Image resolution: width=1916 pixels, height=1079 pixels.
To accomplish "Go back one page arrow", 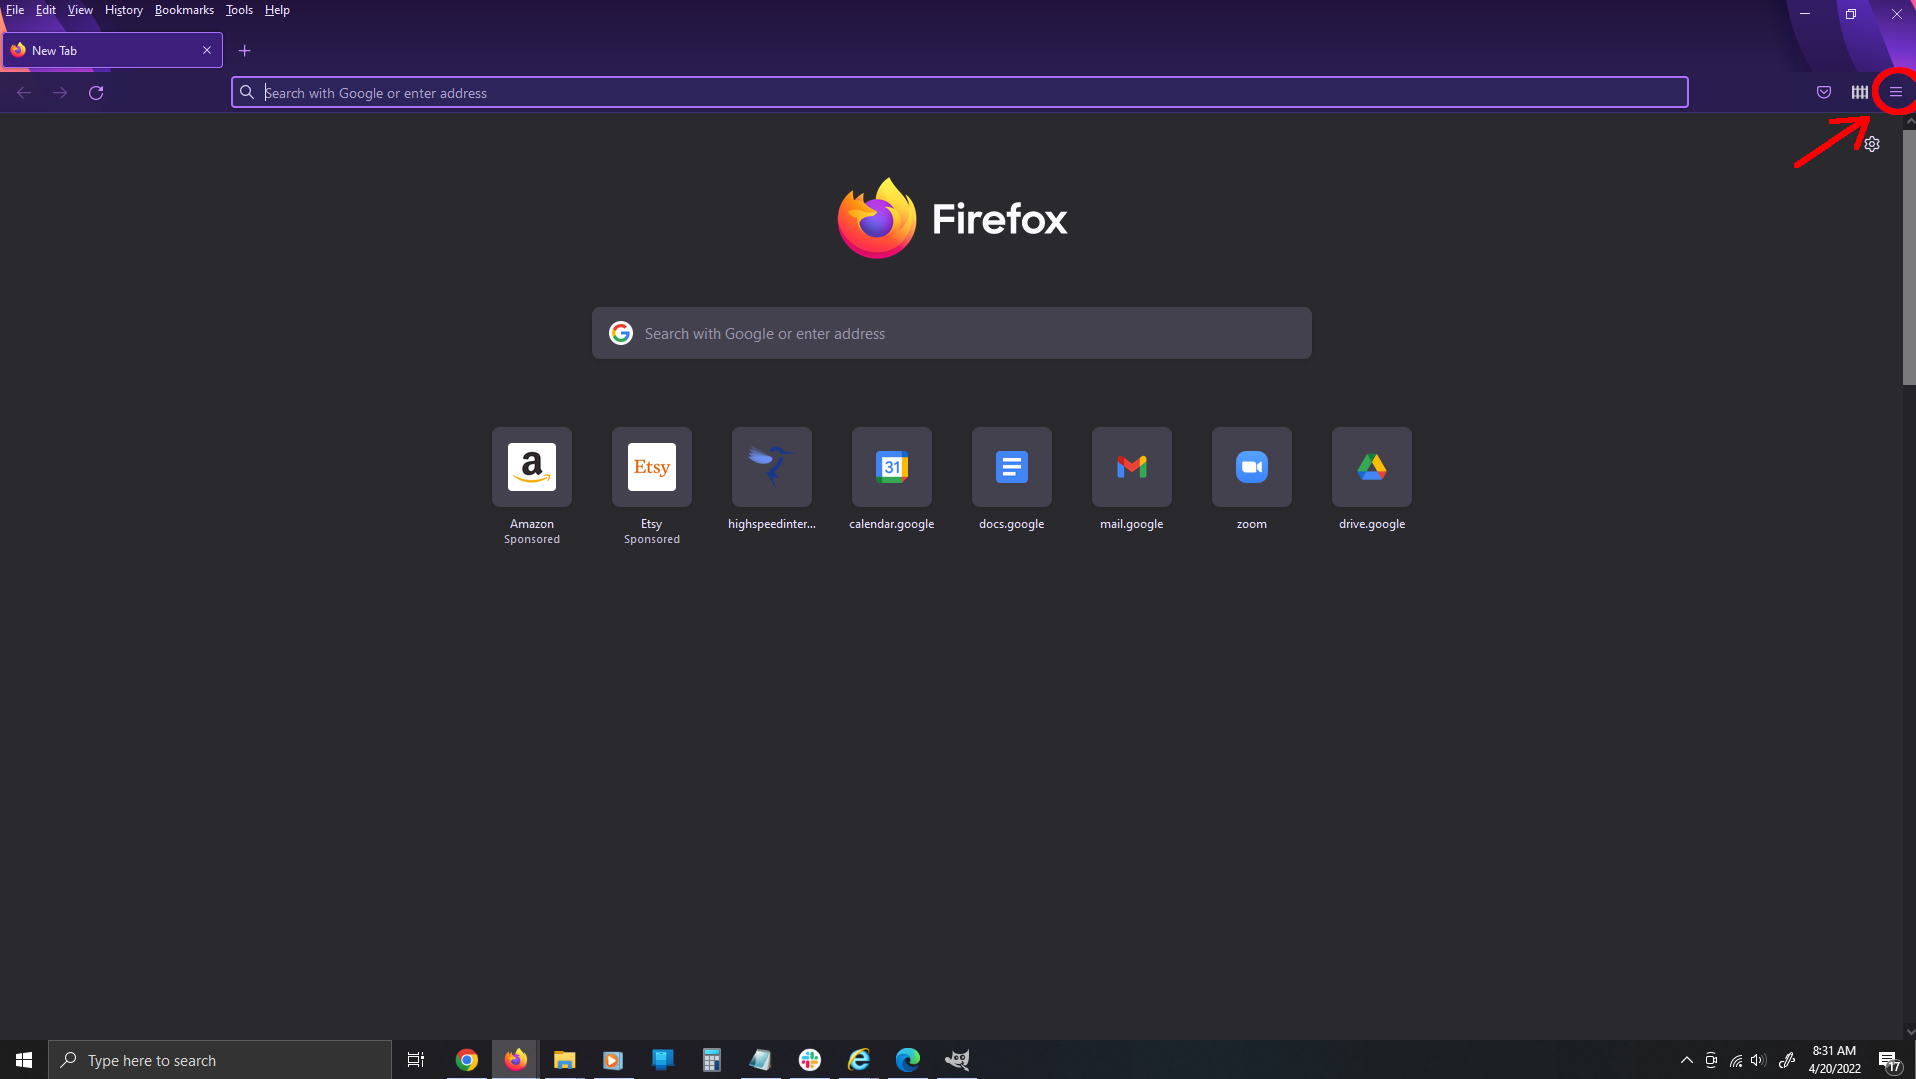I will [x=24, y=92].
